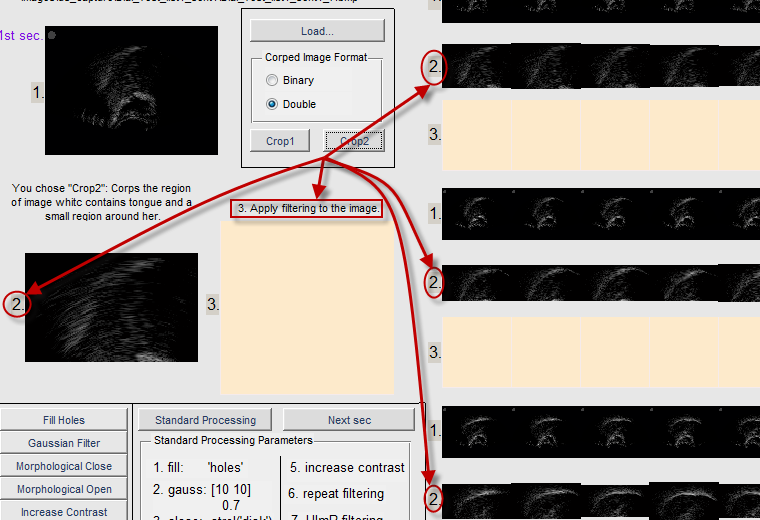Go to Next sec

(x=349, y=420)
